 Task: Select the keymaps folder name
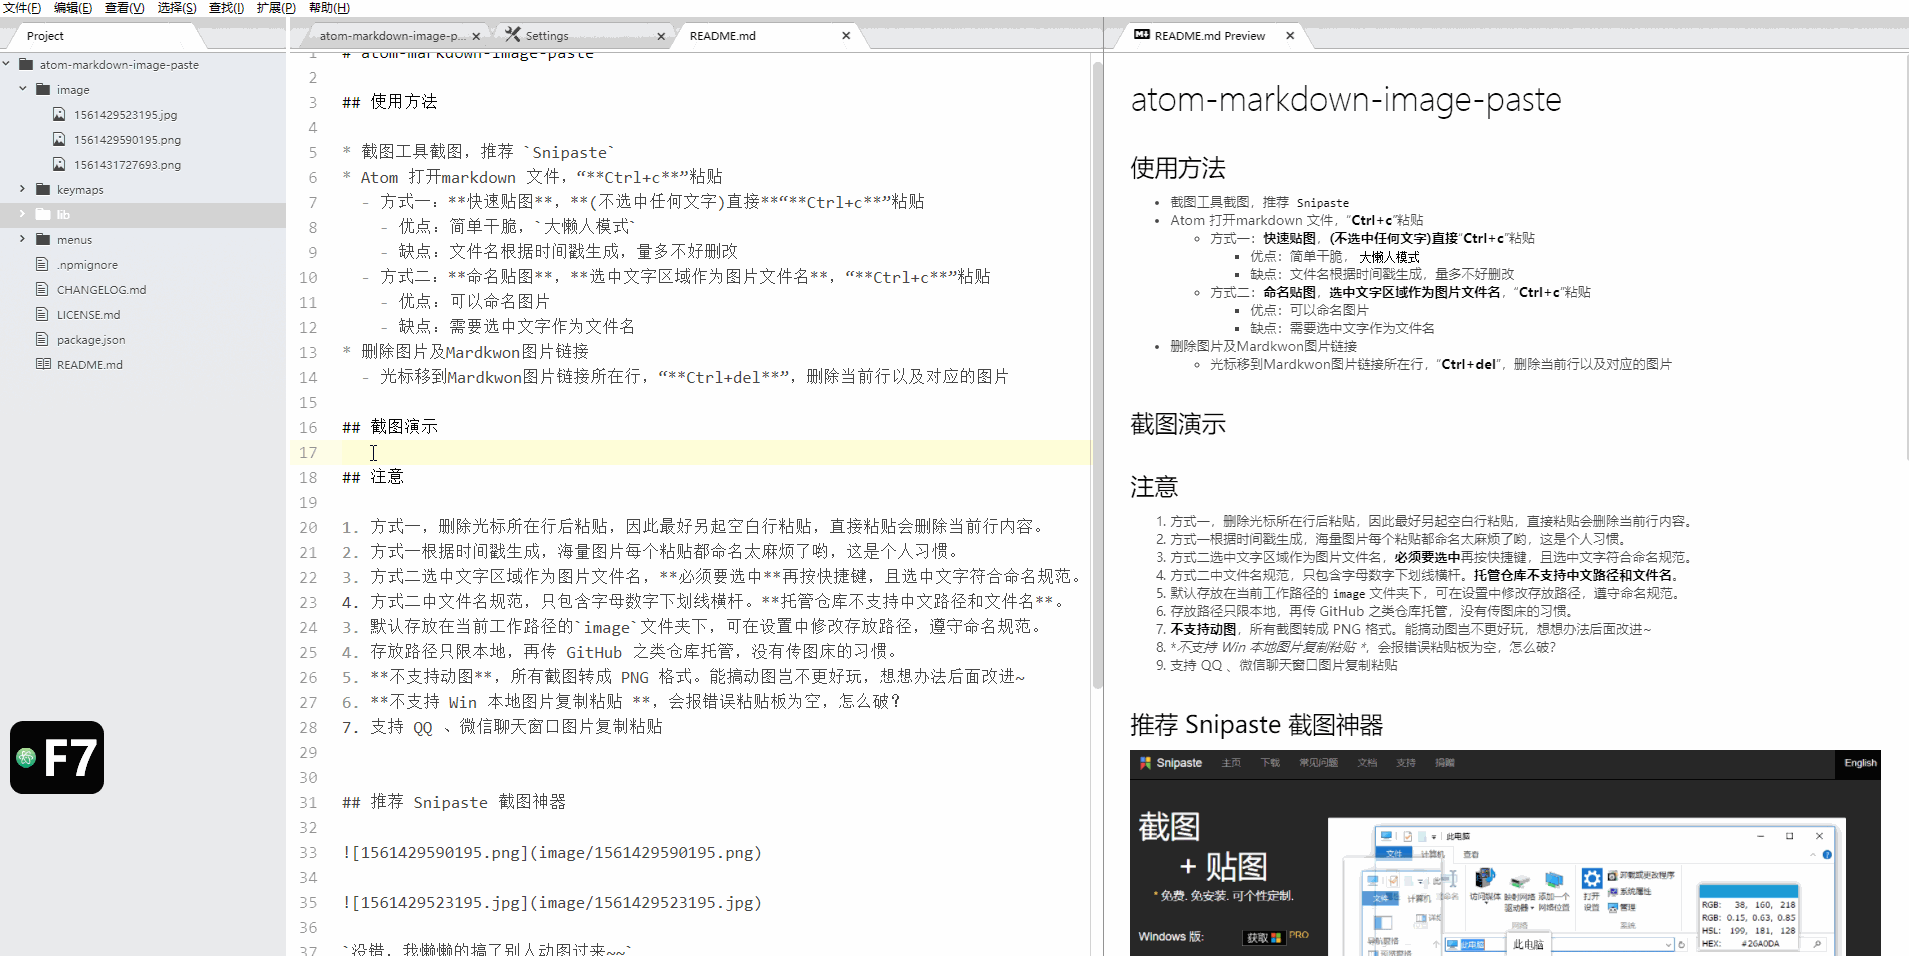80,190
